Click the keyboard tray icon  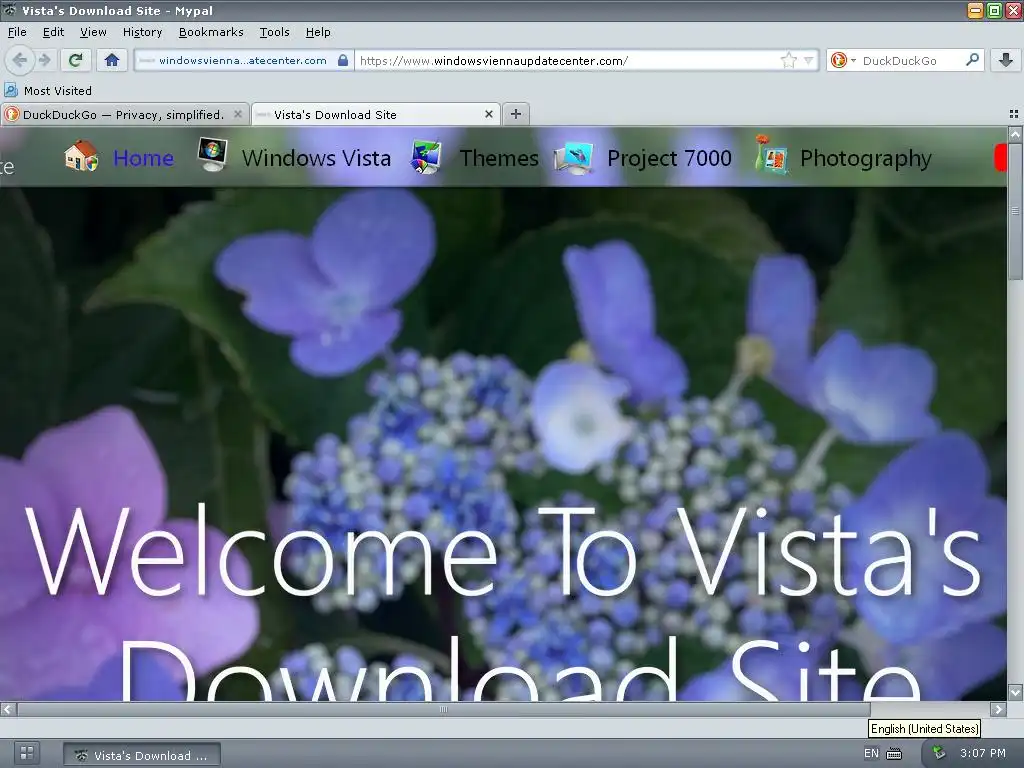(894, 754)
